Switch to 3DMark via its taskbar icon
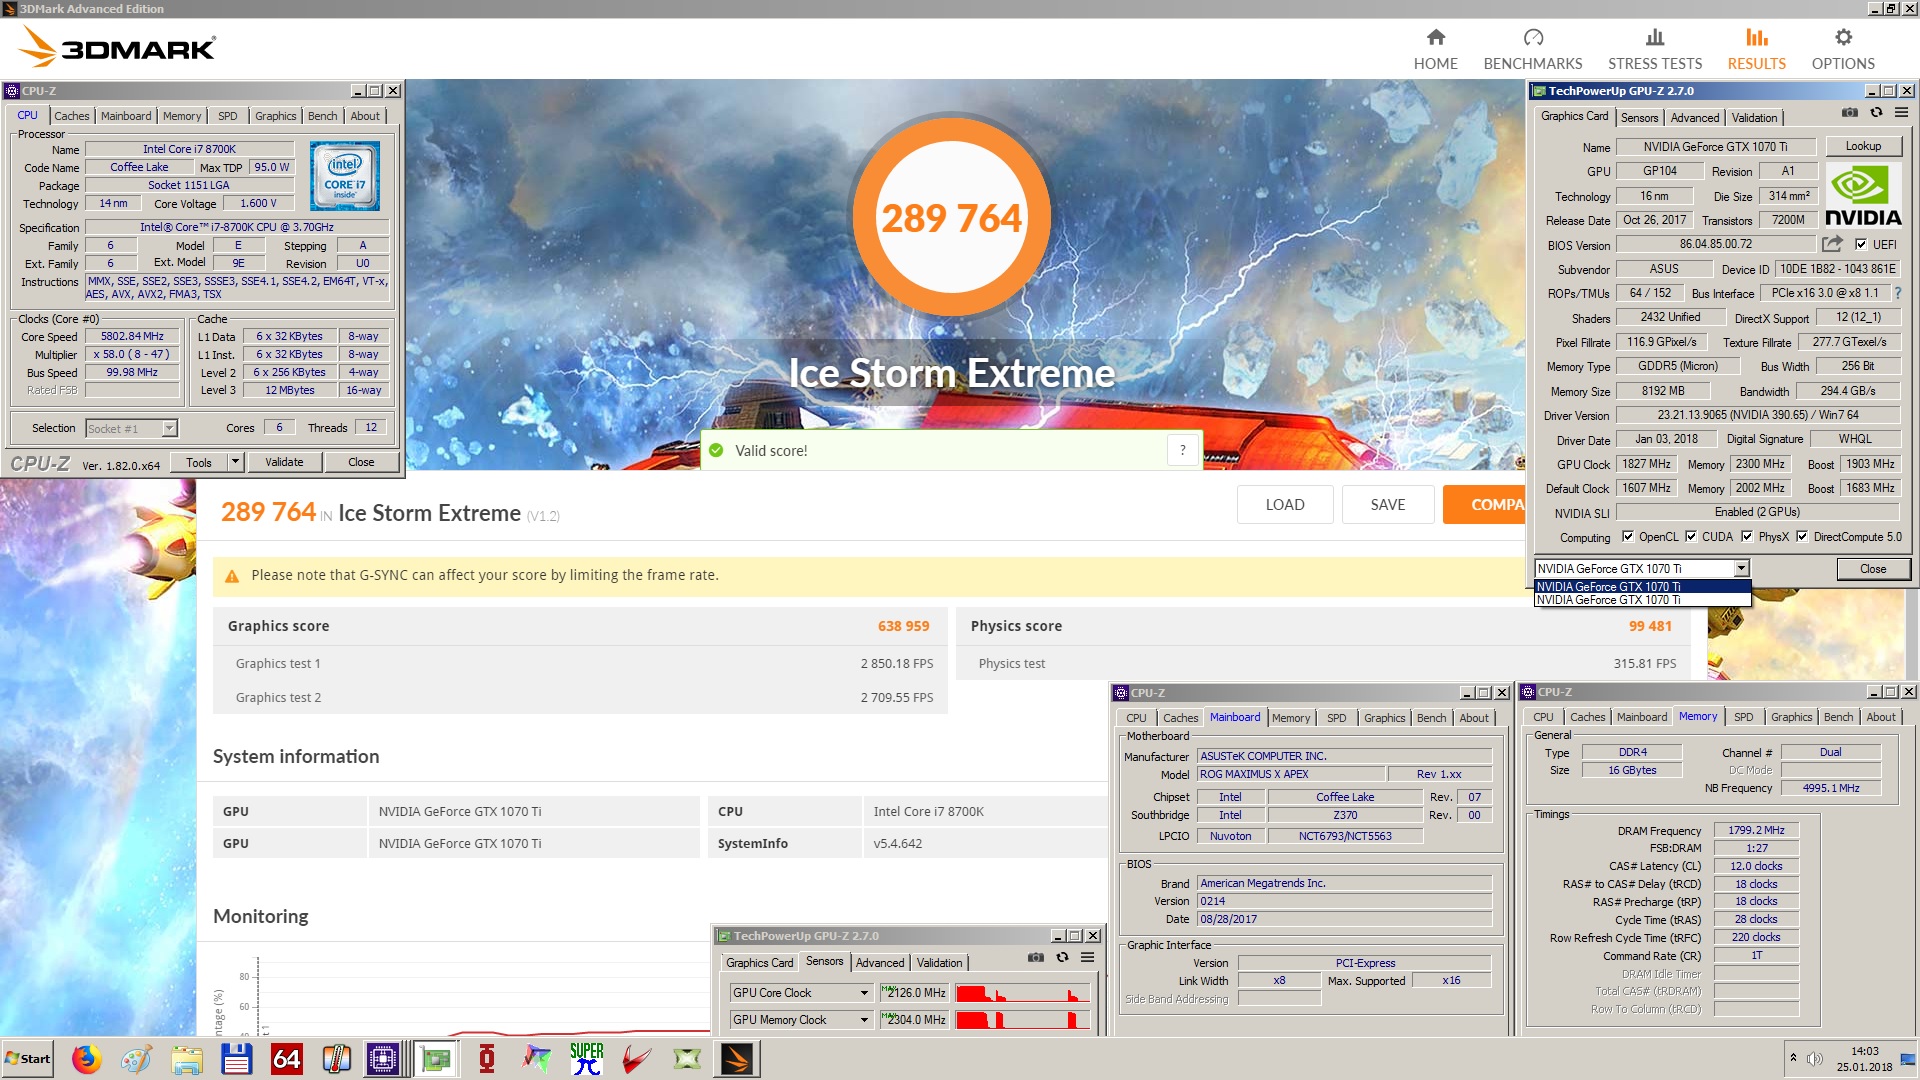The image size is (1920, 1080). [x=737, y=1059]
